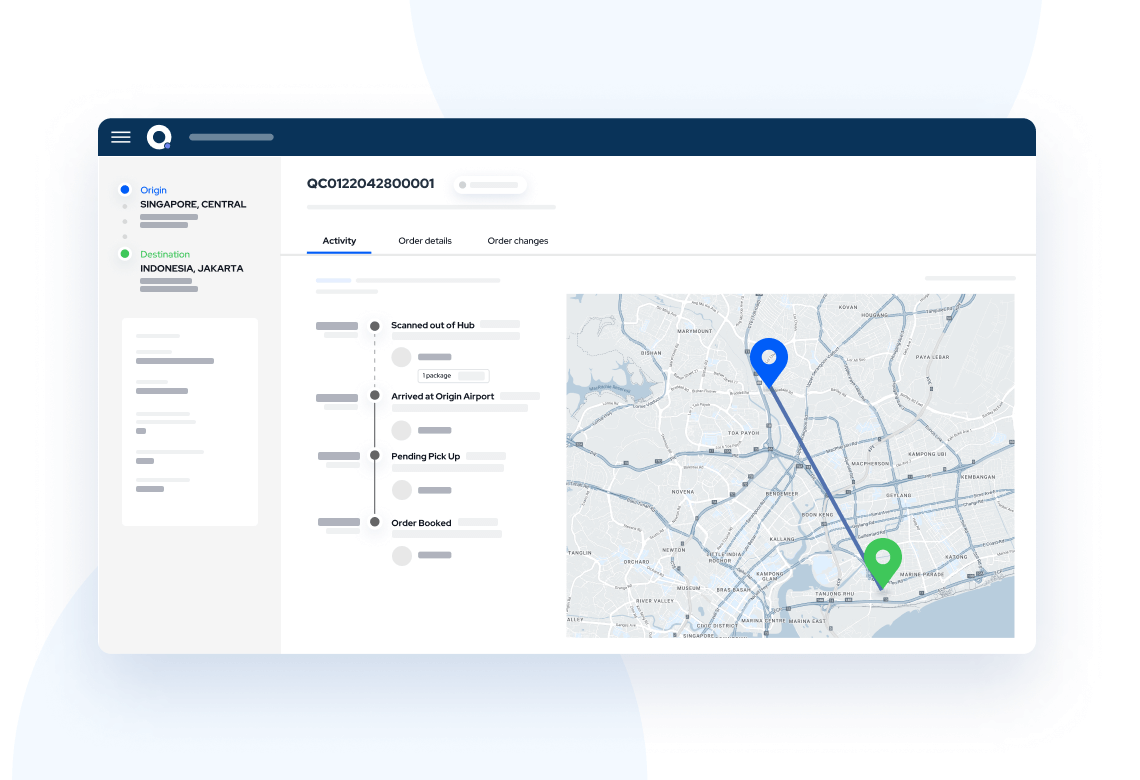The width and height of the screenshot is (1140, 780).
Task: Click the circular Q logo in header
Action: (x=159, y=137)
